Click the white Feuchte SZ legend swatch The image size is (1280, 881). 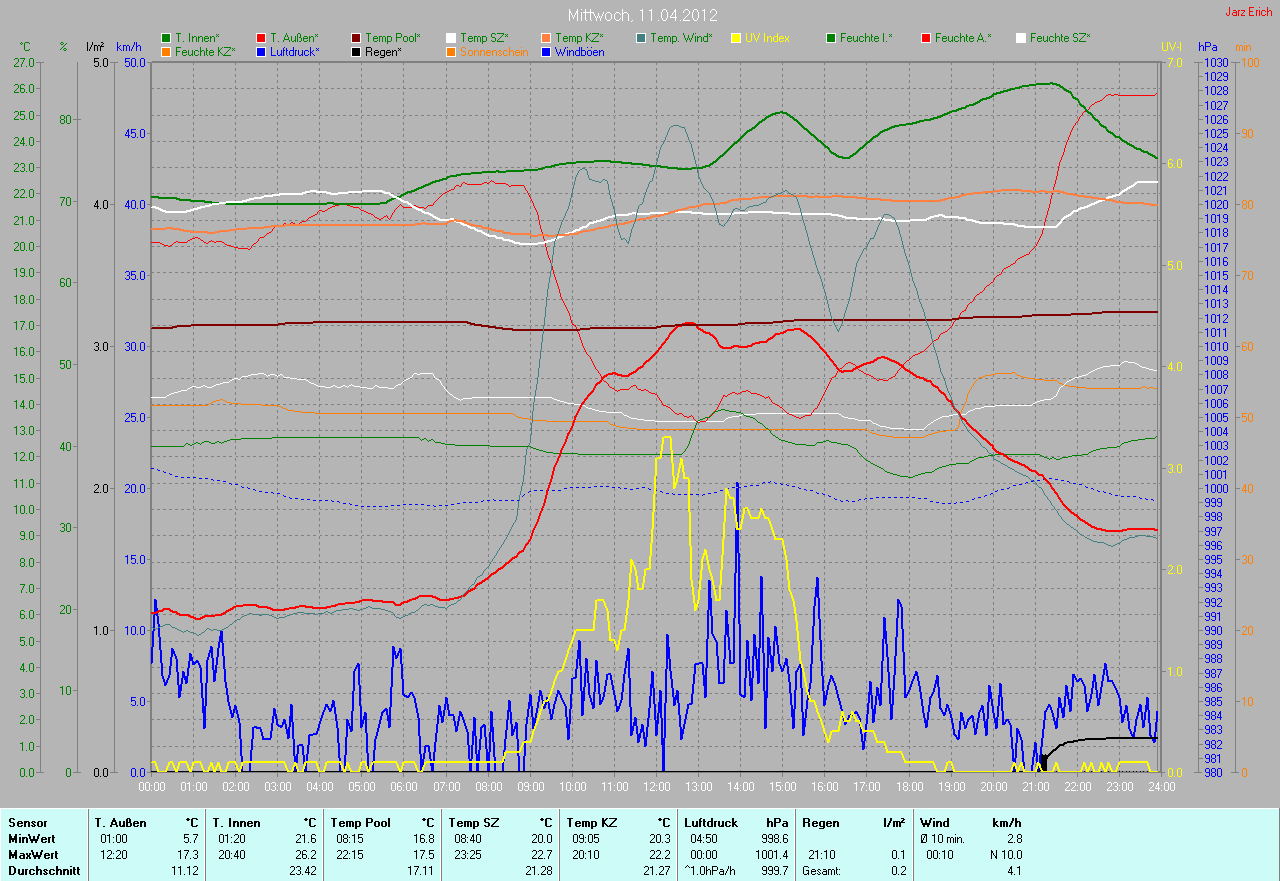[1021, 38]
